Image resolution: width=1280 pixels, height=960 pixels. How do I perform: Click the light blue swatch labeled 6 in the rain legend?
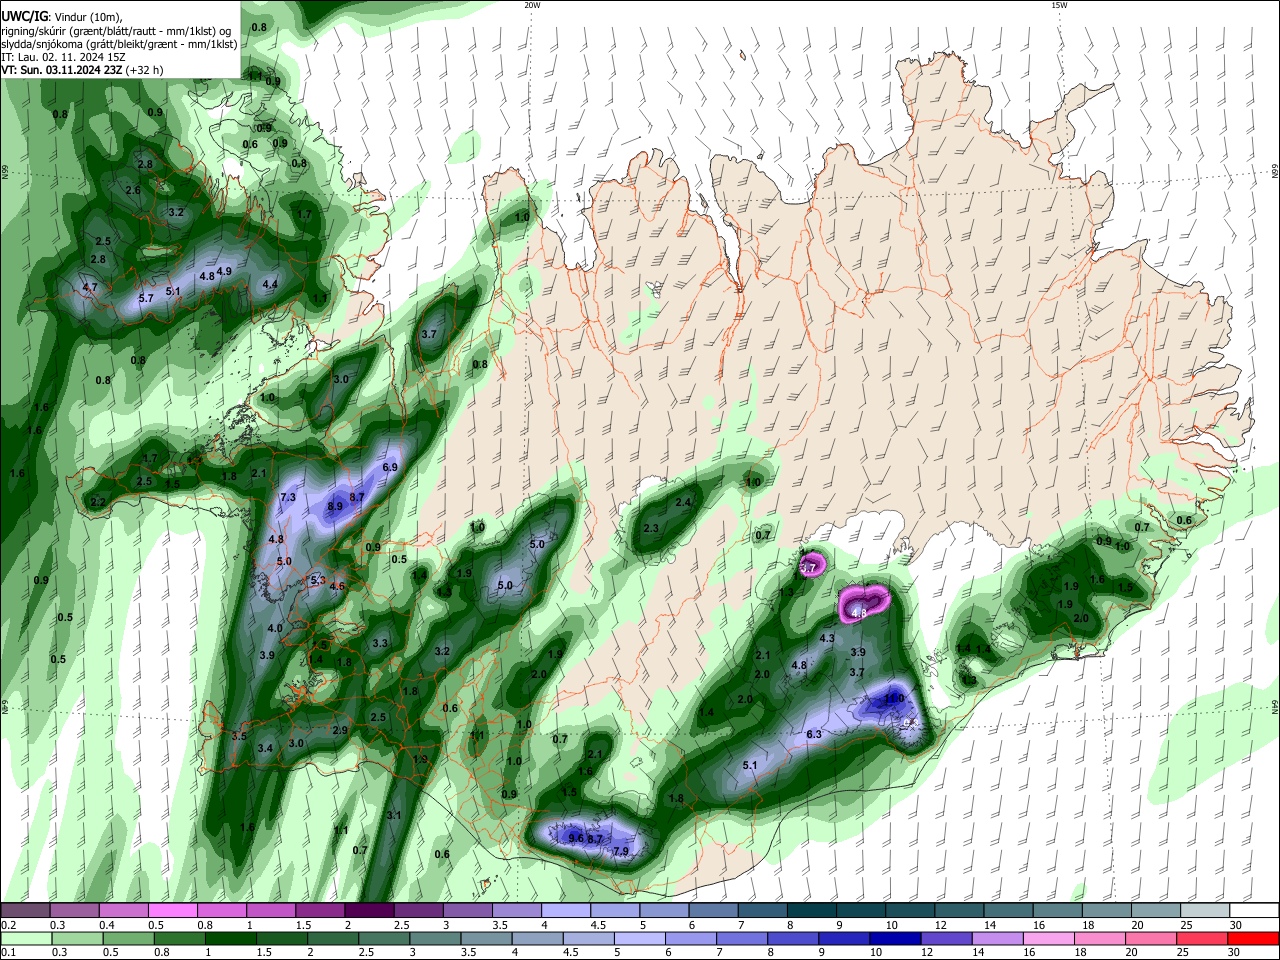coord(691,939)
